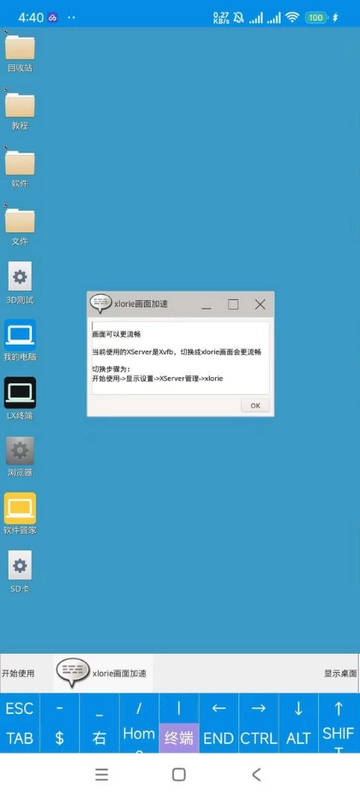Click the line 开始使用->显示设置->XServer管理->xlorie
The width and height of the screenshot is (360, 792).
pyautogui.click(x=158, y=378)
